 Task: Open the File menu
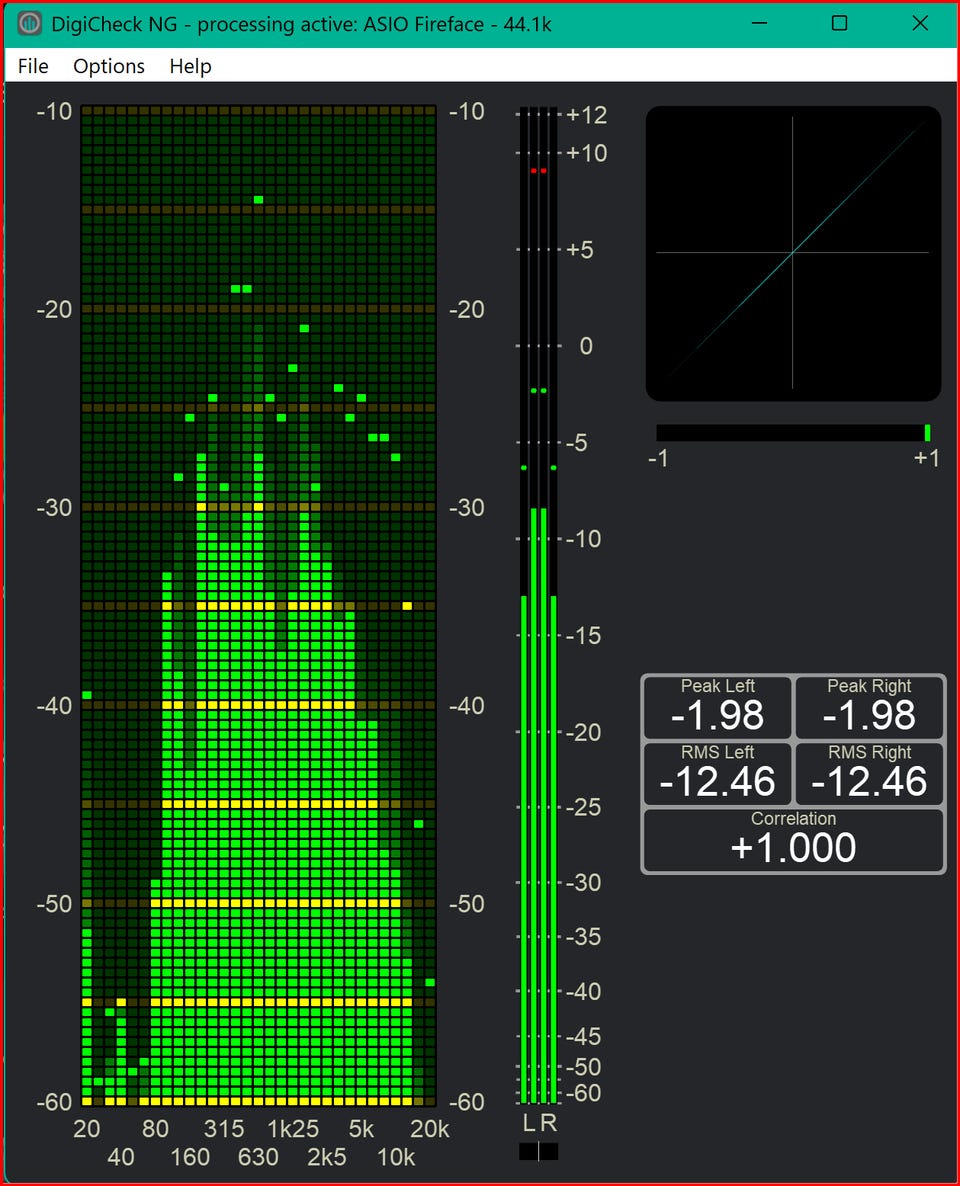tap(33, 66)
